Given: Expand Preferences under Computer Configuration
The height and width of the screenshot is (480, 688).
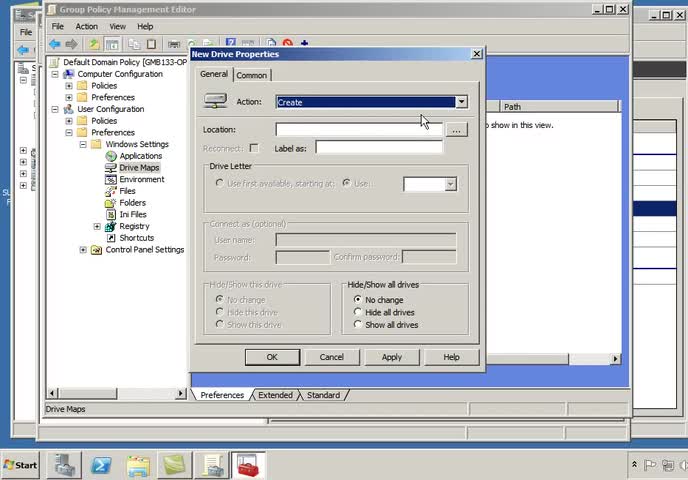Looking at the screenshot, I should pyautogui.click(x=69, y=97).
